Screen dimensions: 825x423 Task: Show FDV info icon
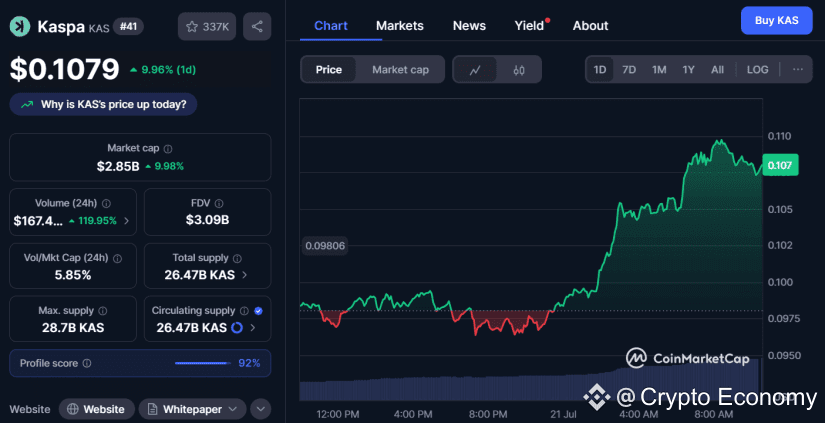click(x=219, y=203)
